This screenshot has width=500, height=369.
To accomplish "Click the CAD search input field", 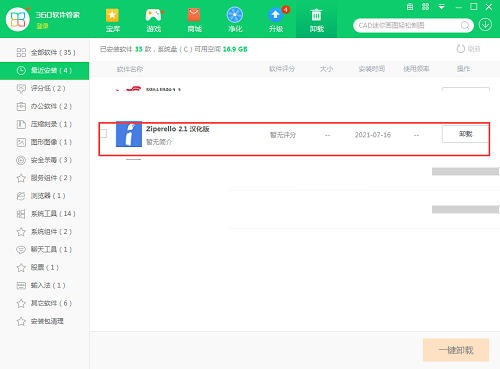I will coord(408,25).
